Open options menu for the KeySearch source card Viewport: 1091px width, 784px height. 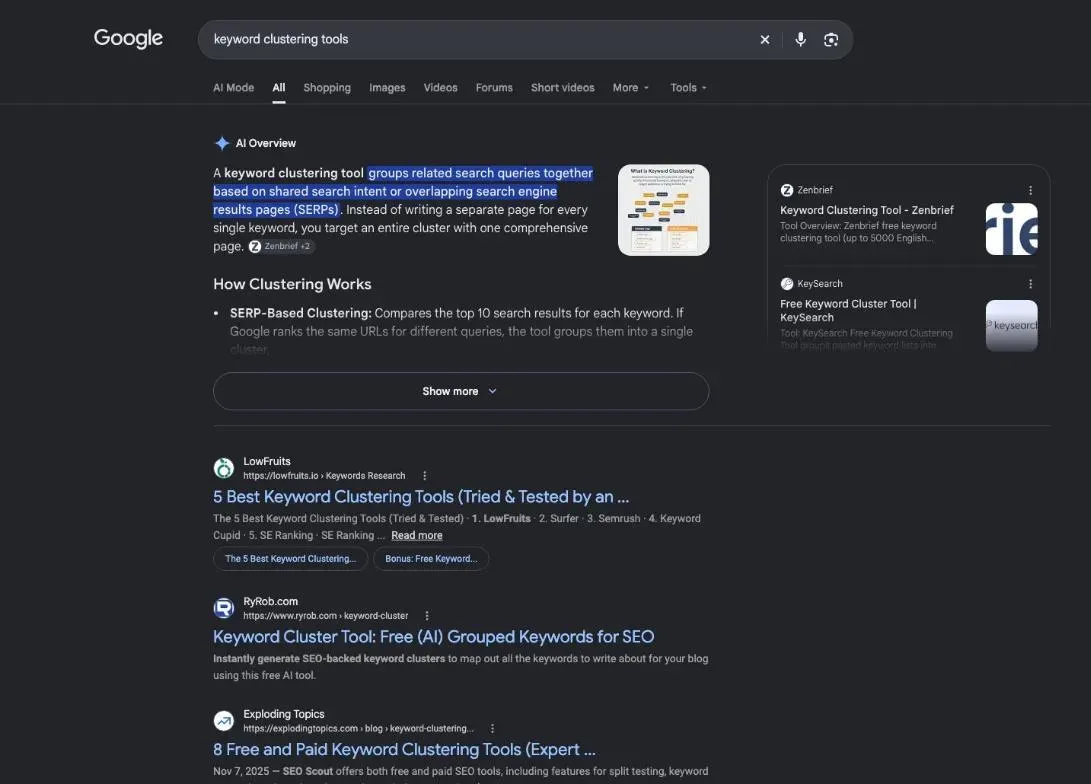[x=1030, y=284]
